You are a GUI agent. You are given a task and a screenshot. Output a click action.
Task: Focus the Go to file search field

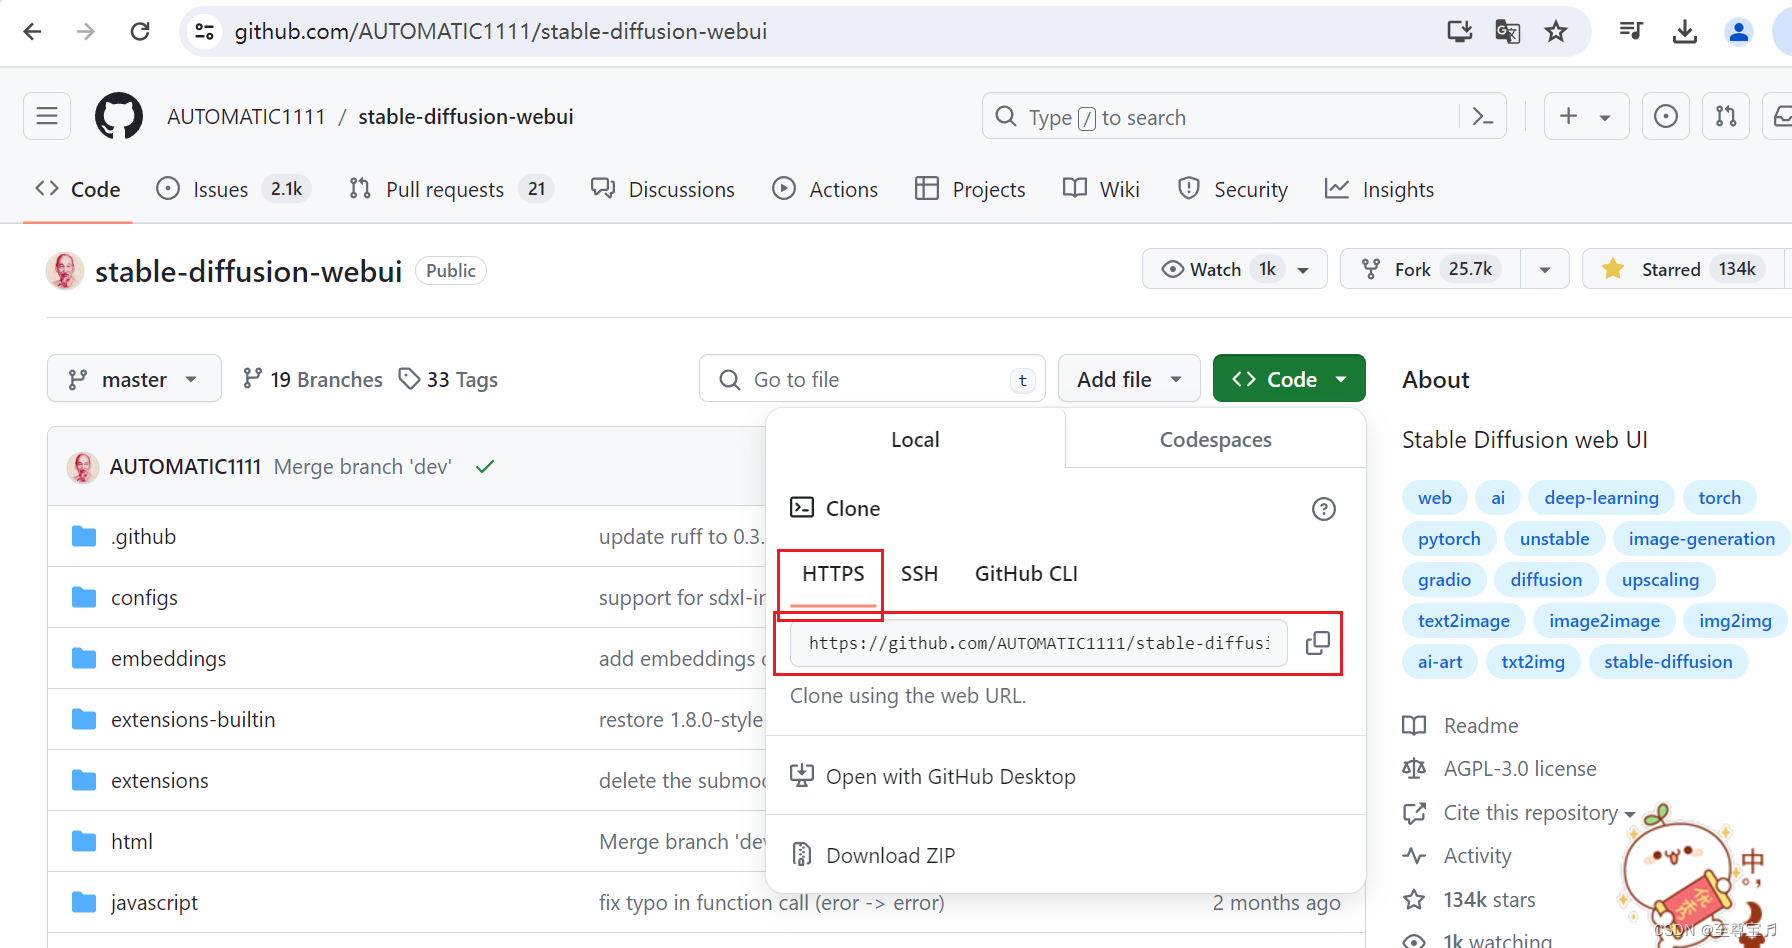[872, 380]
